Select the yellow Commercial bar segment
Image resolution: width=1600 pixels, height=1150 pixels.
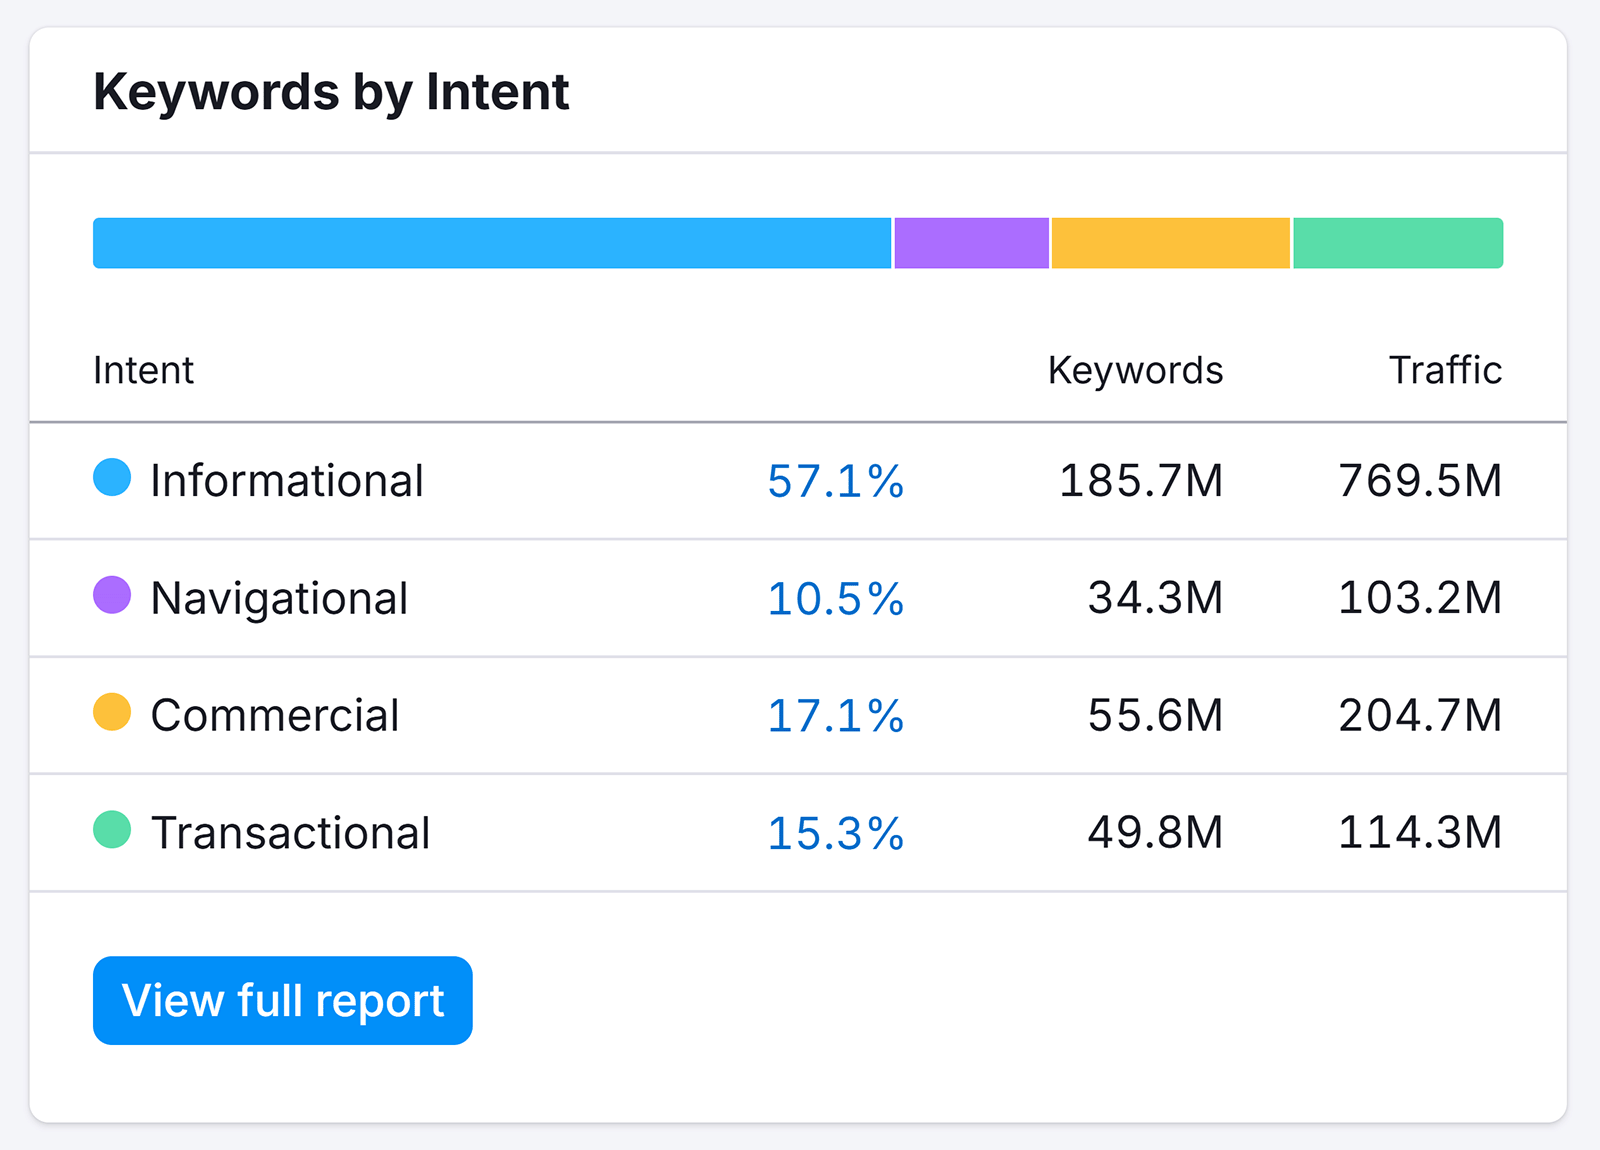point(1170,242)
